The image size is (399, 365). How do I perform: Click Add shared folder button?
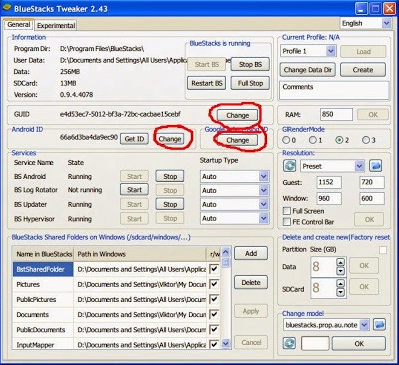(251, 253)
